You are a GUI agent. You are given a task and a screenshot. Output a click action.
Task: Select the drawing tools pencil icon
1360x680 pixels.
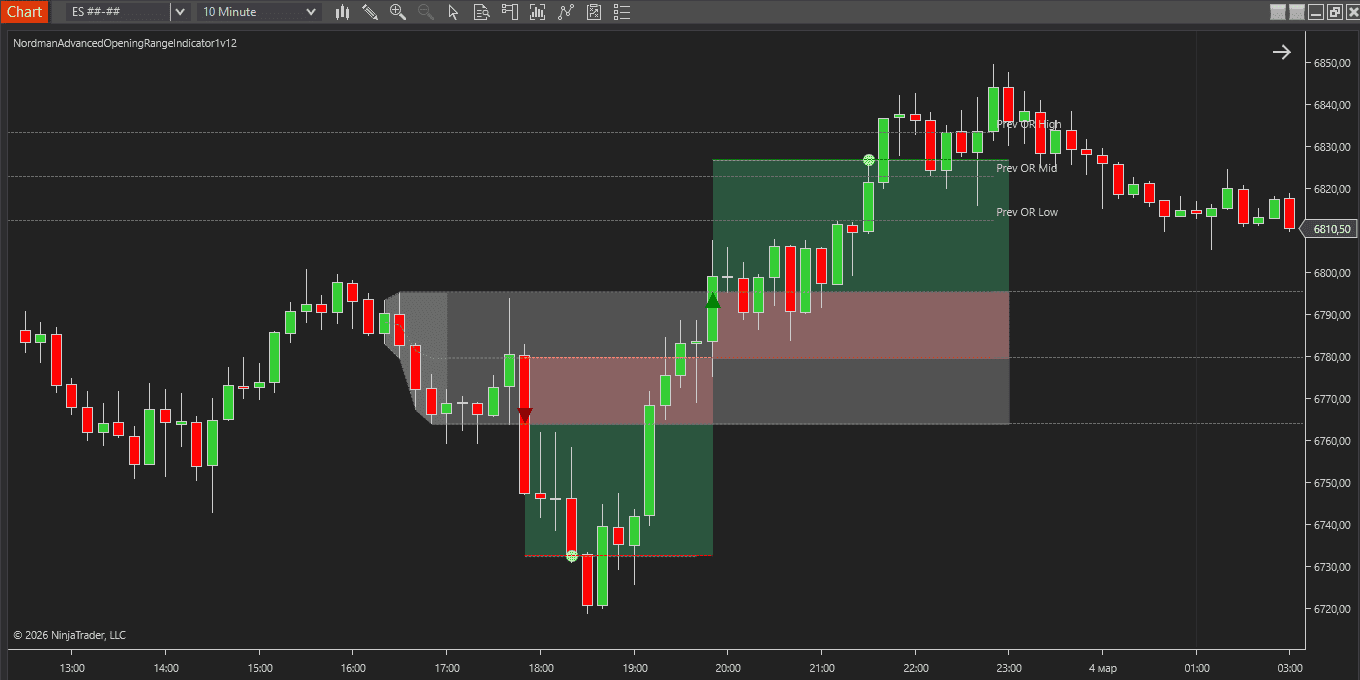[x=370, y=12]
